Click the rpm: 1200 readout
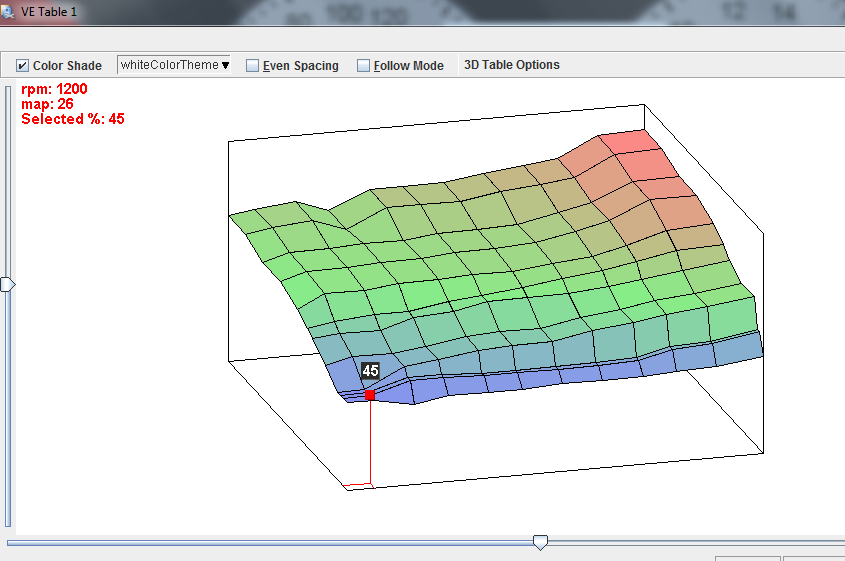 (x=54, y=89)
